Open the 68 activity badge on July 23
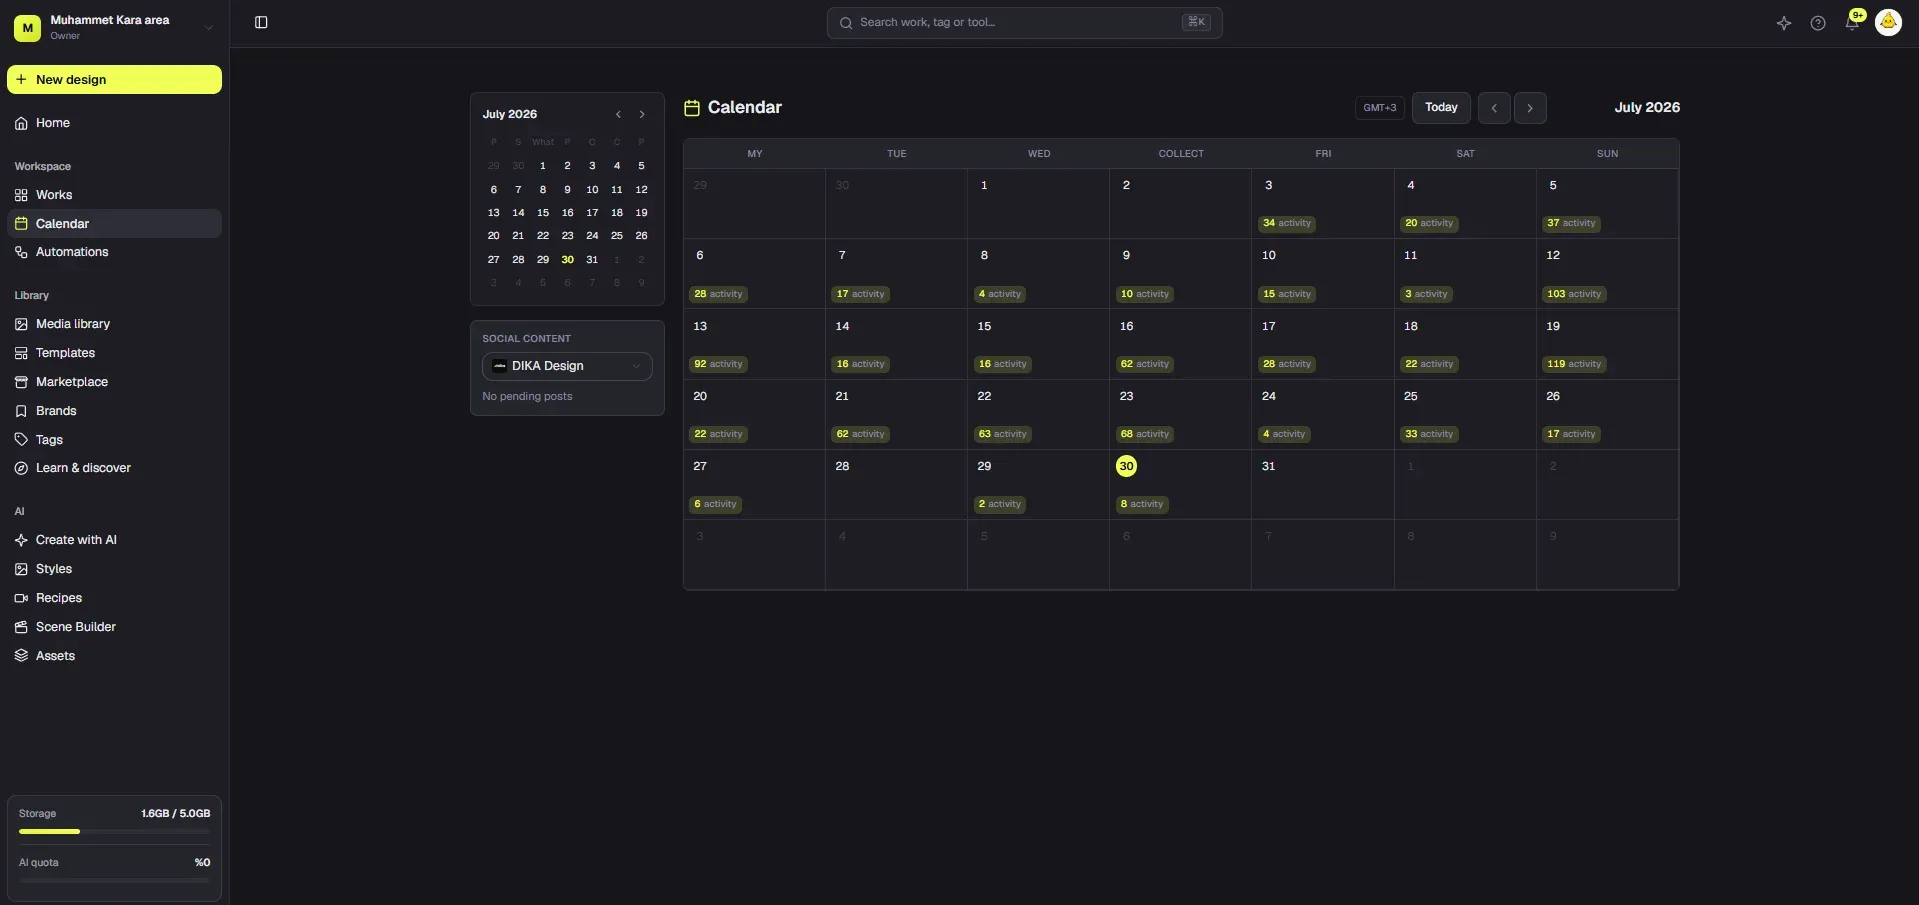This screenshot has width=1919, height=905. 1145,434
